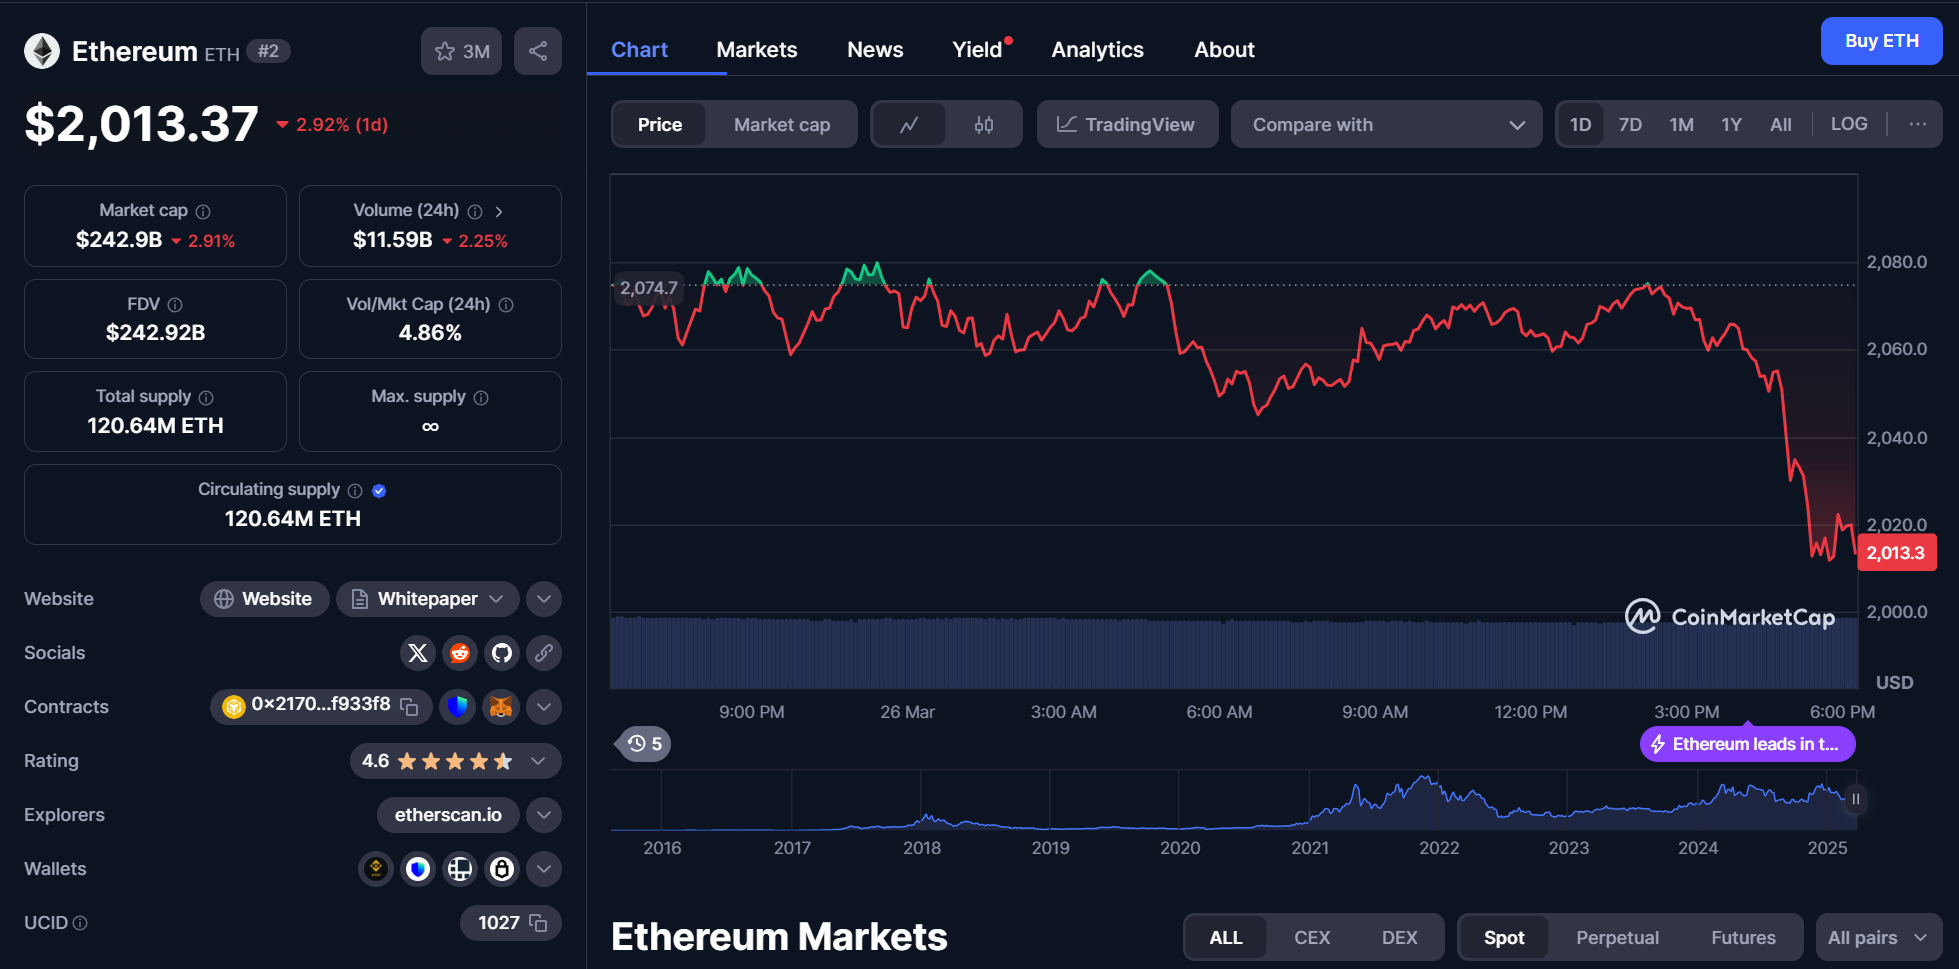Add contract to MetaMask wallet

(x=500, y=706)
